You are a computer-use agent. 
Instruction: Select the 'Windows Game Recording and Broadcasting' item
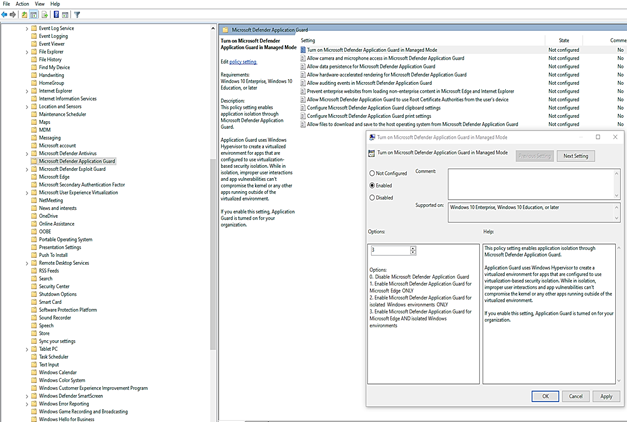pos(83,412)
